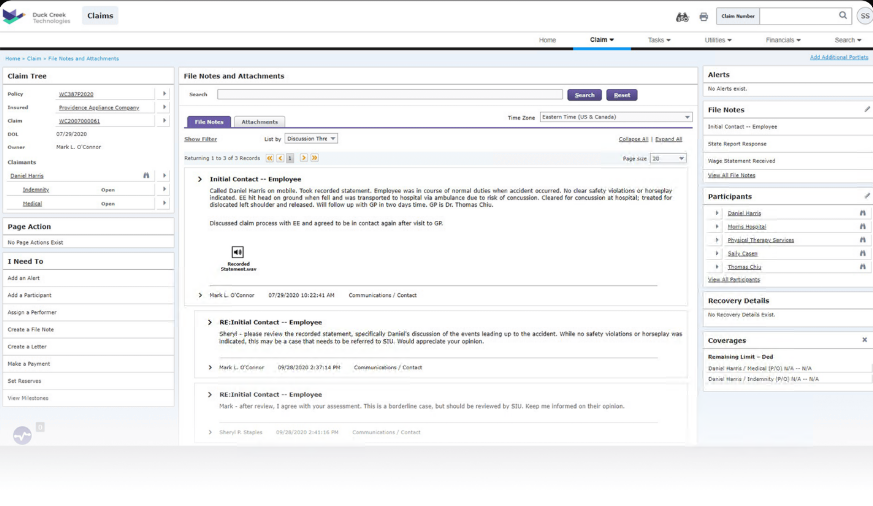
Task: Click arrow button in Medical row
Action: coord(164,203)
